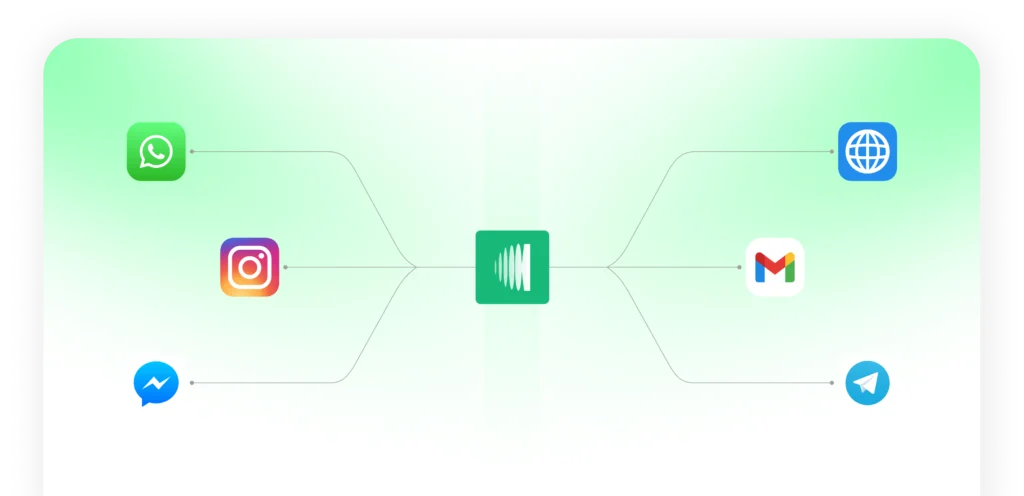Select the Instagram icon
Screen dimensions: 1024x496
click(x=250, y=267)
